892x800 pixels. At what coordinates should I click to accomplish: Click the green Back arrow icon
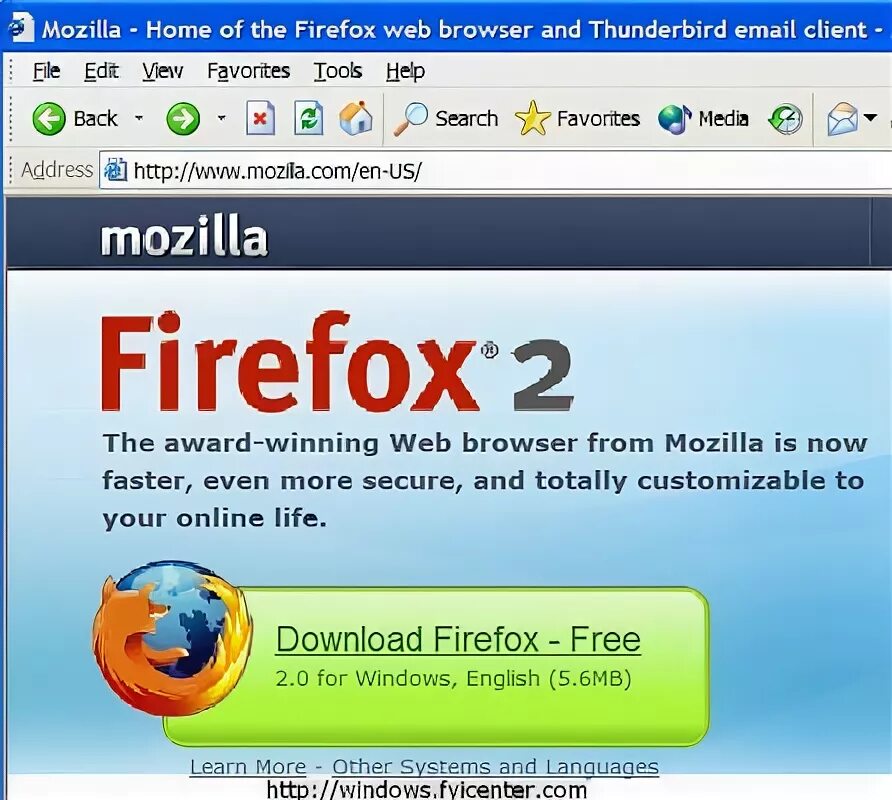click(x=49, y=119)
